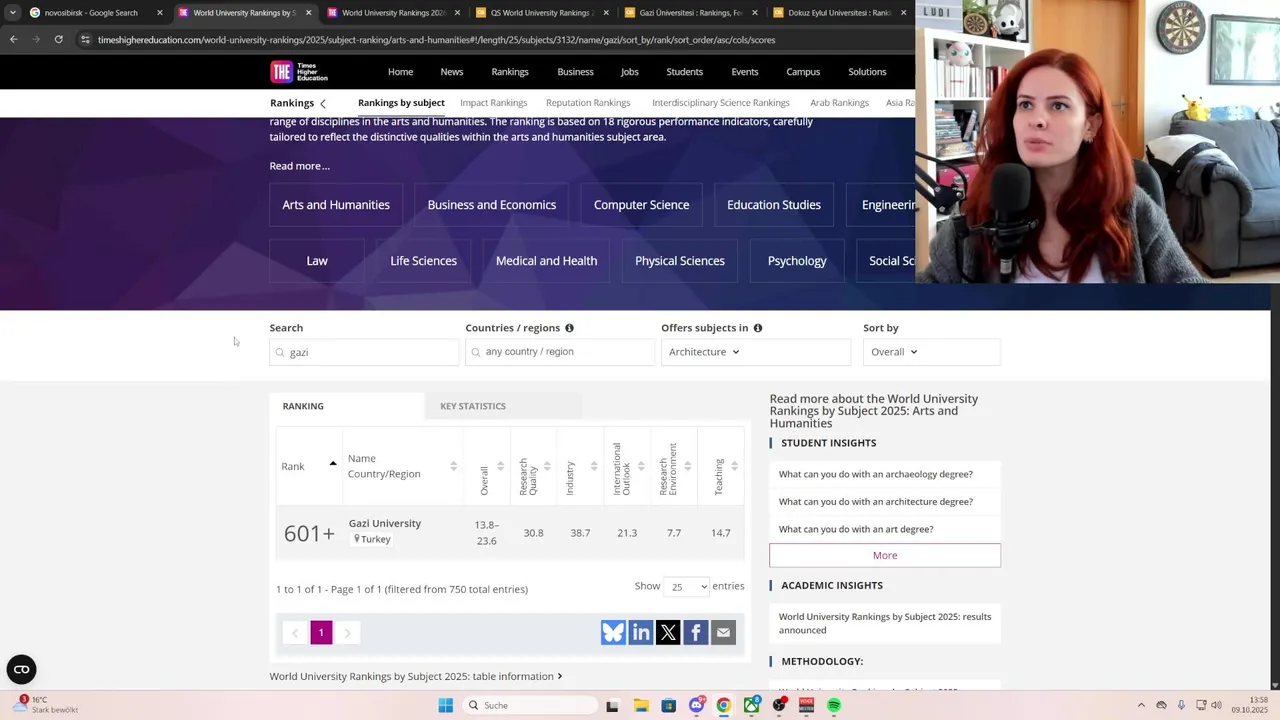Open the Sort by Overall dropdown

pyautogui.click(x=931, y=352)
